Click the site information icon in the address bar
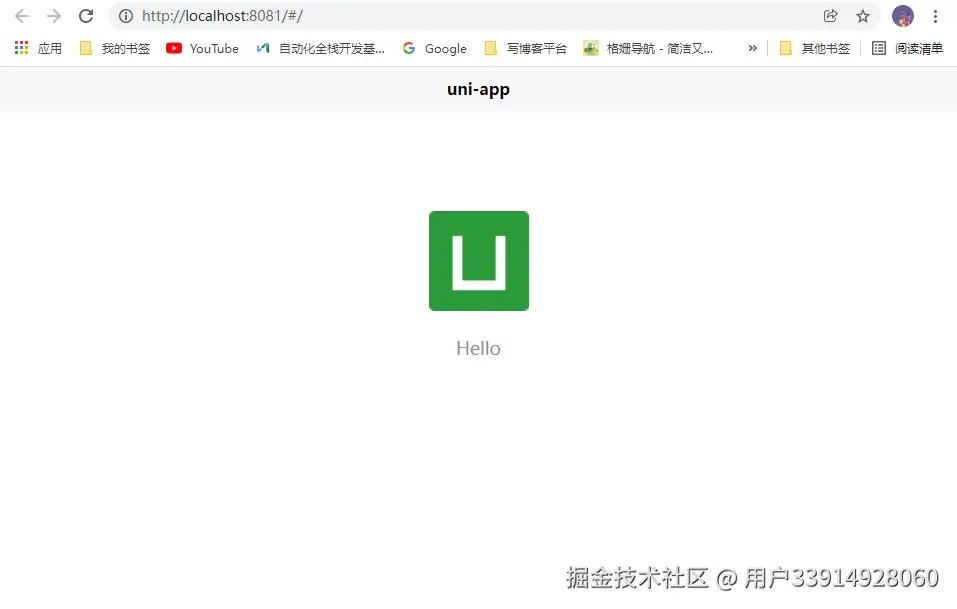The width and height of the screenshot is (957, 609). (126, 16)
